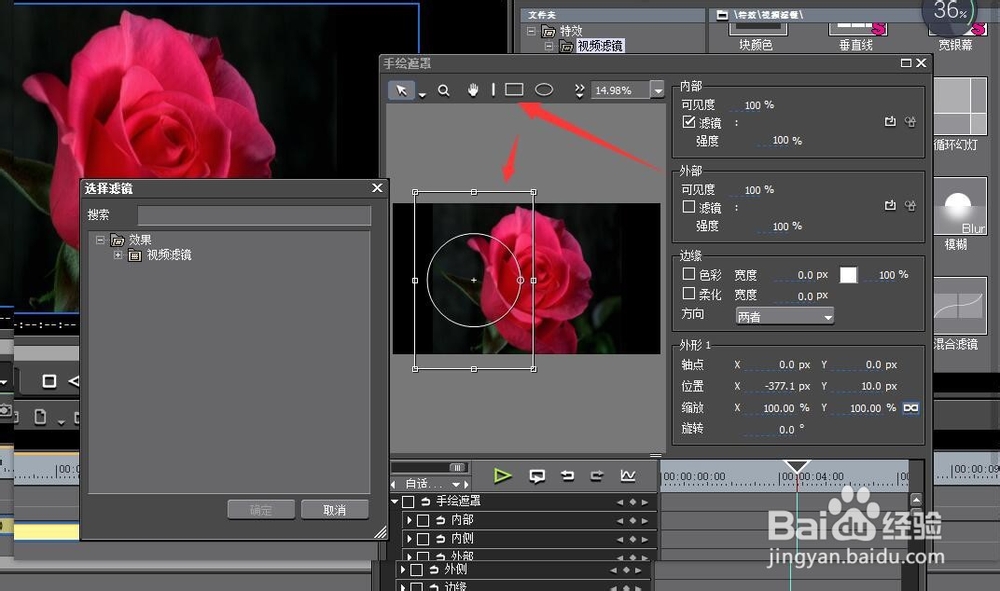
Task: Expand more mask tools chevron
Action: 579,91
